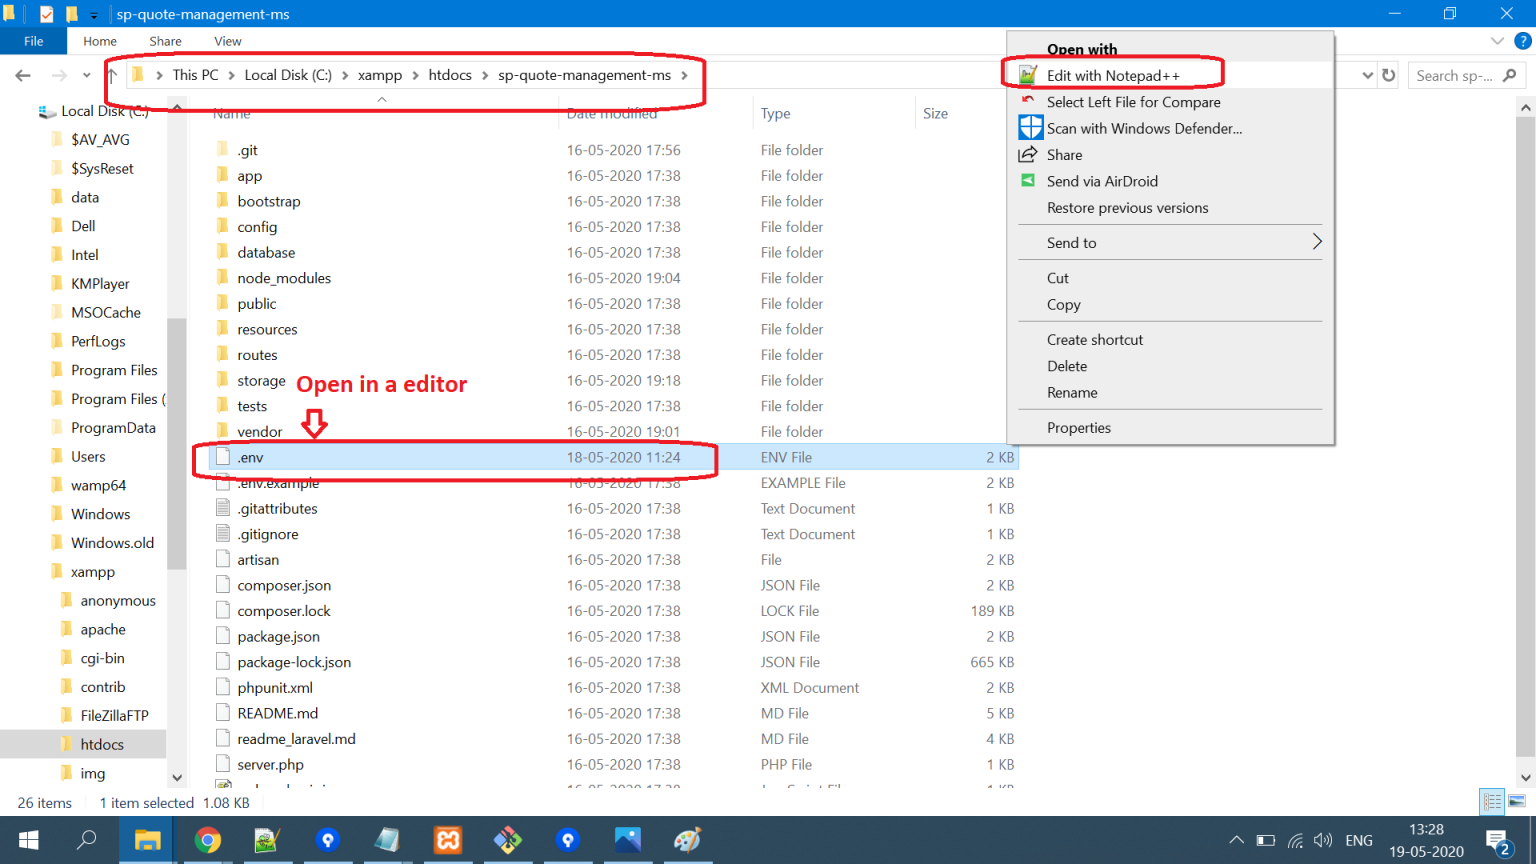Click the New folder icon in title bar

pos(71,14)
